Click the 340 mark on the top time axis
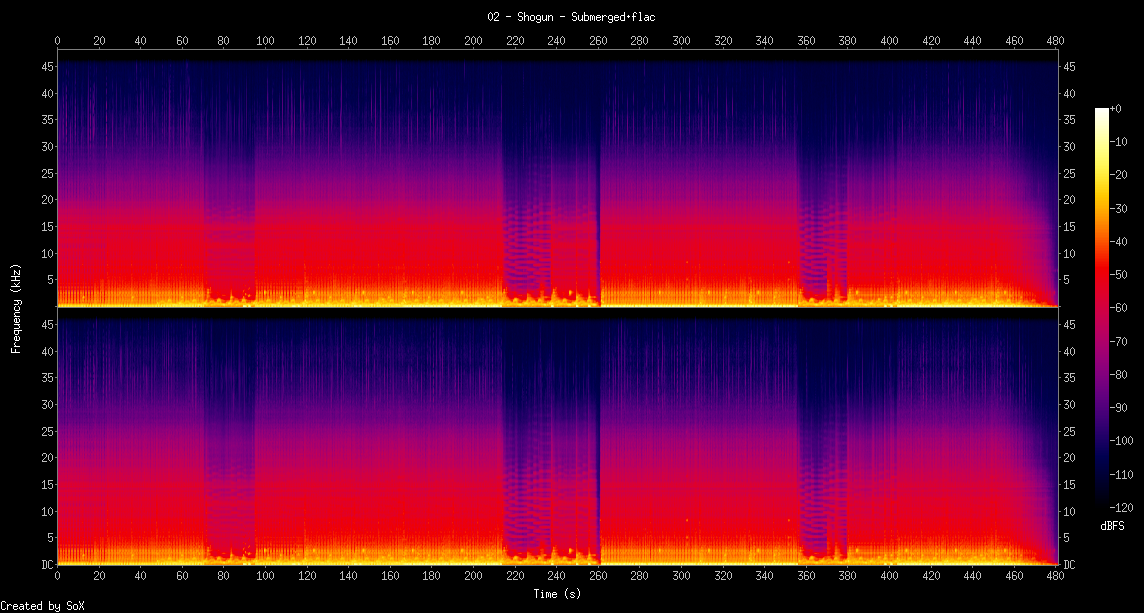This screenshot has width=1144, height=613. coord(765,41)
